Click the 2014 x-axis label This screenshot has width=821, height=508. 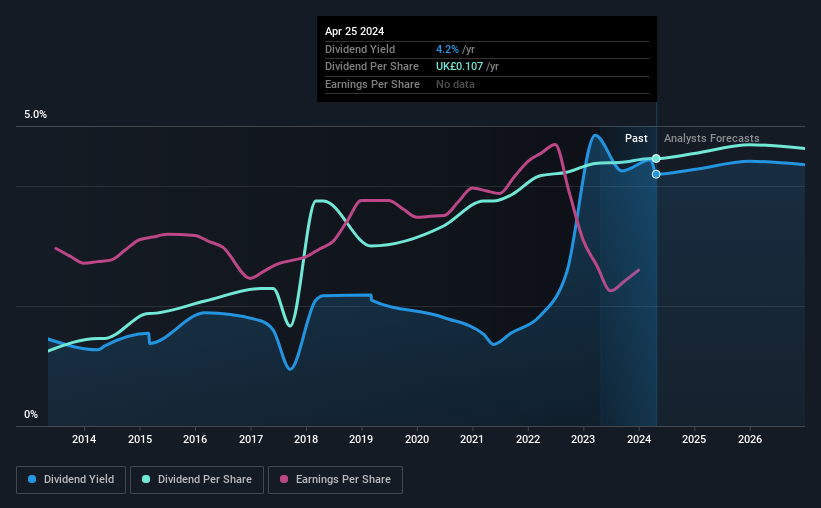coord(84,439)
